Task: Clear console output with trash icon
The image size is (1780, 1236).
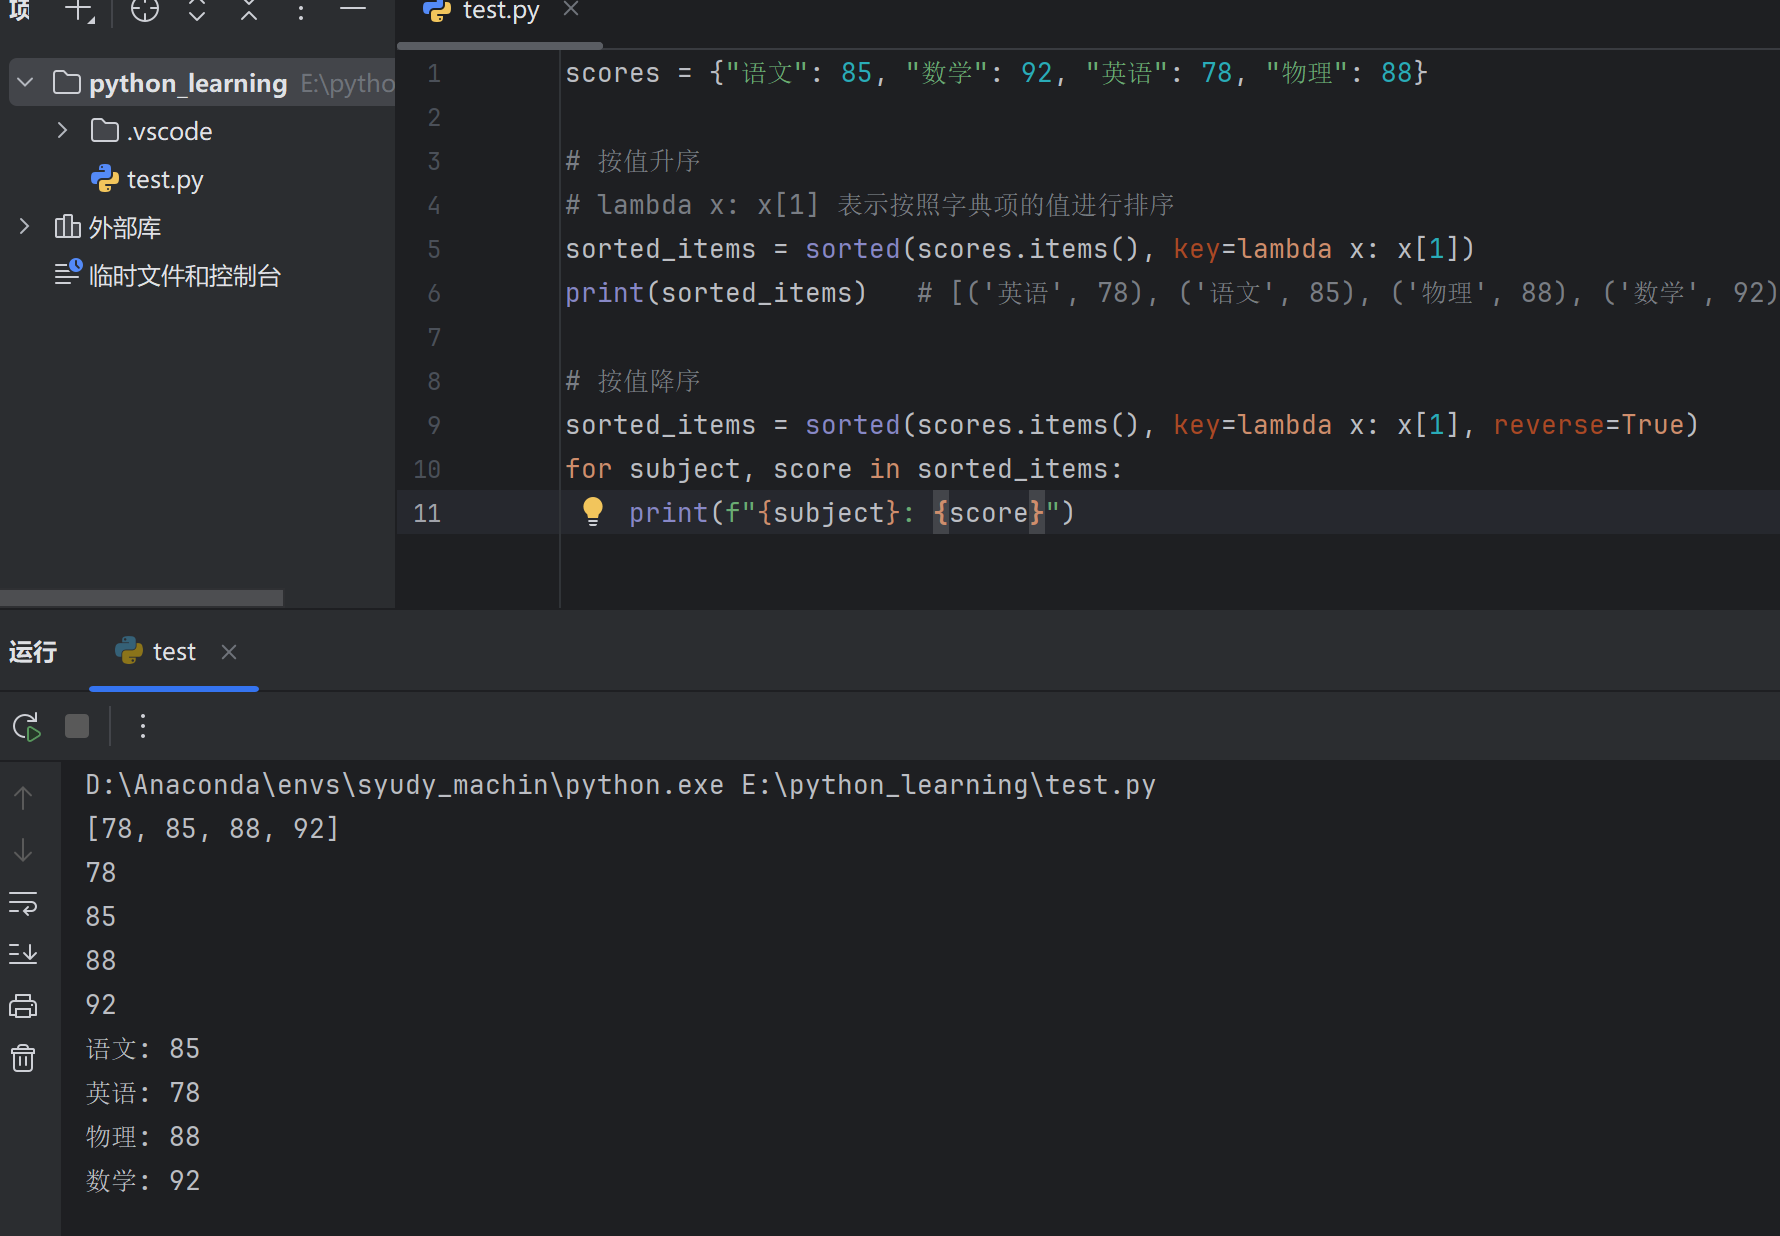Action: (23, 1058)
